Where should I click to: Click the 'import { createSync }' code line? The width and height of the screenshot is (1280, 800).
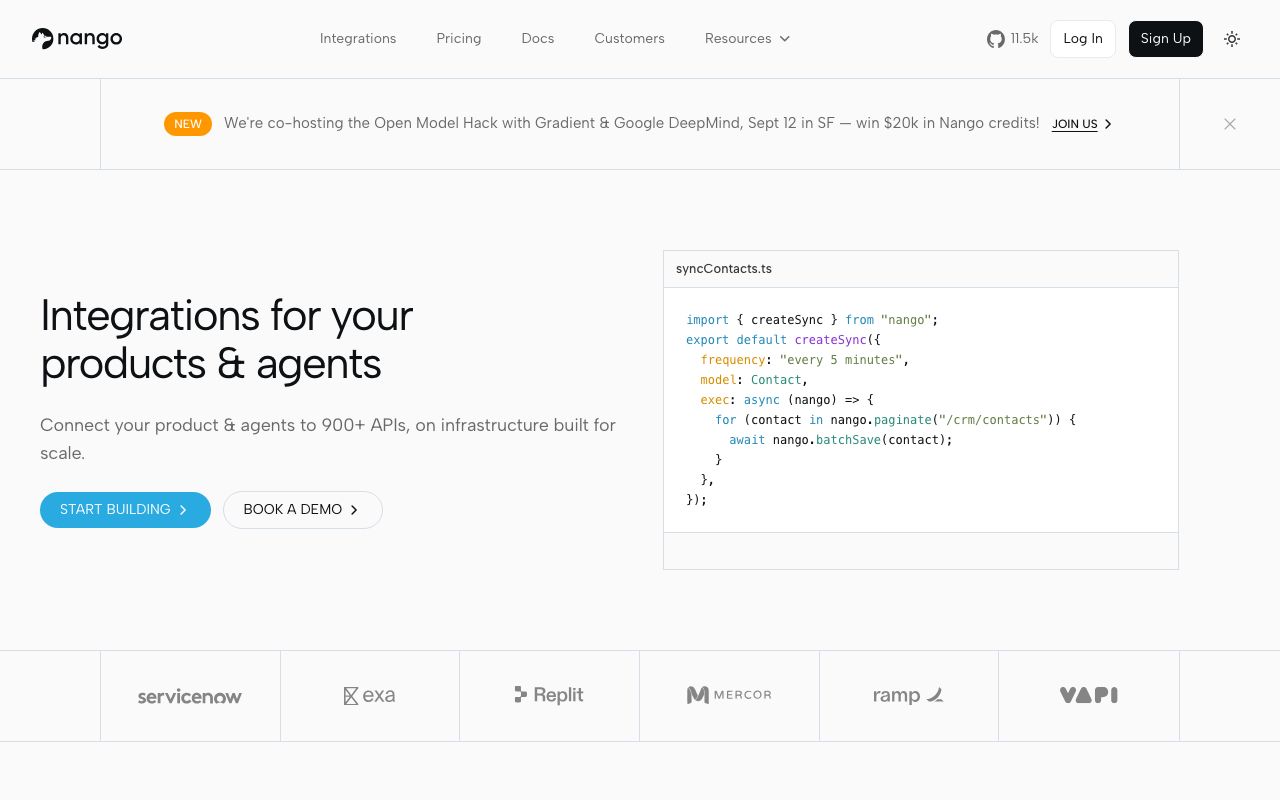click(812, 320)
